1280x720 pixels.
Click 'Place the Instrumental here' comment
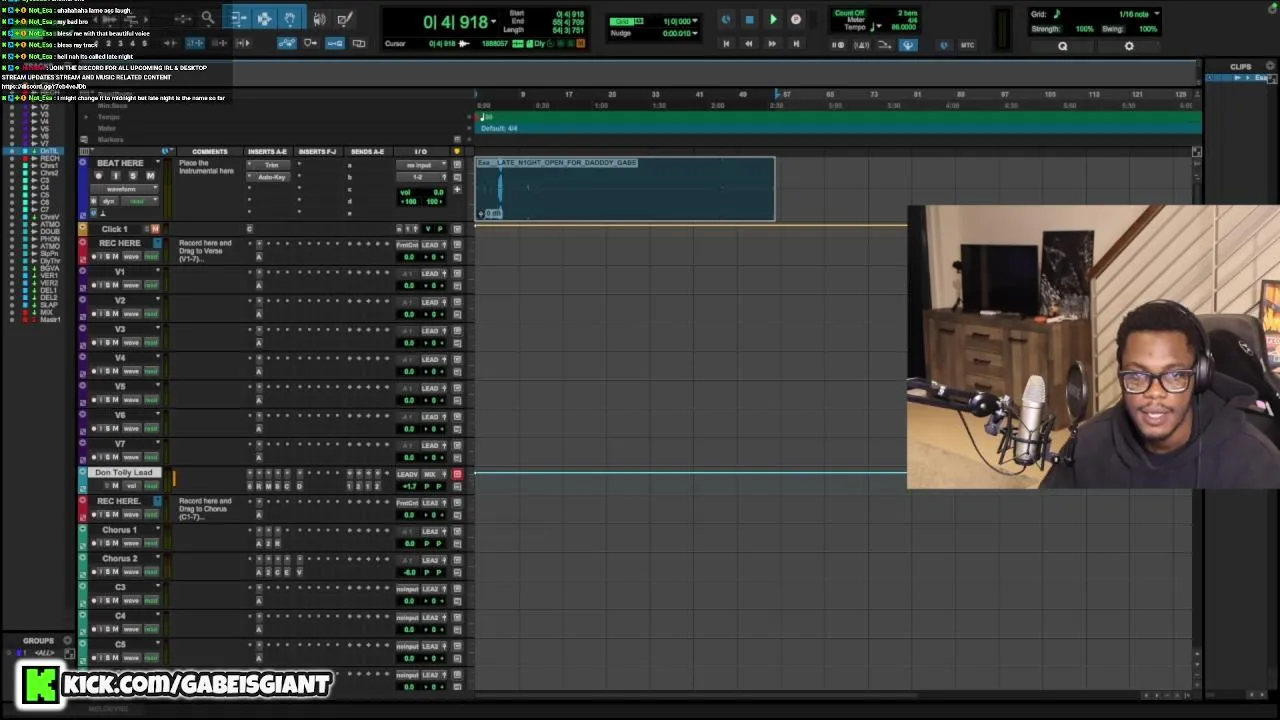pos(206,167)
